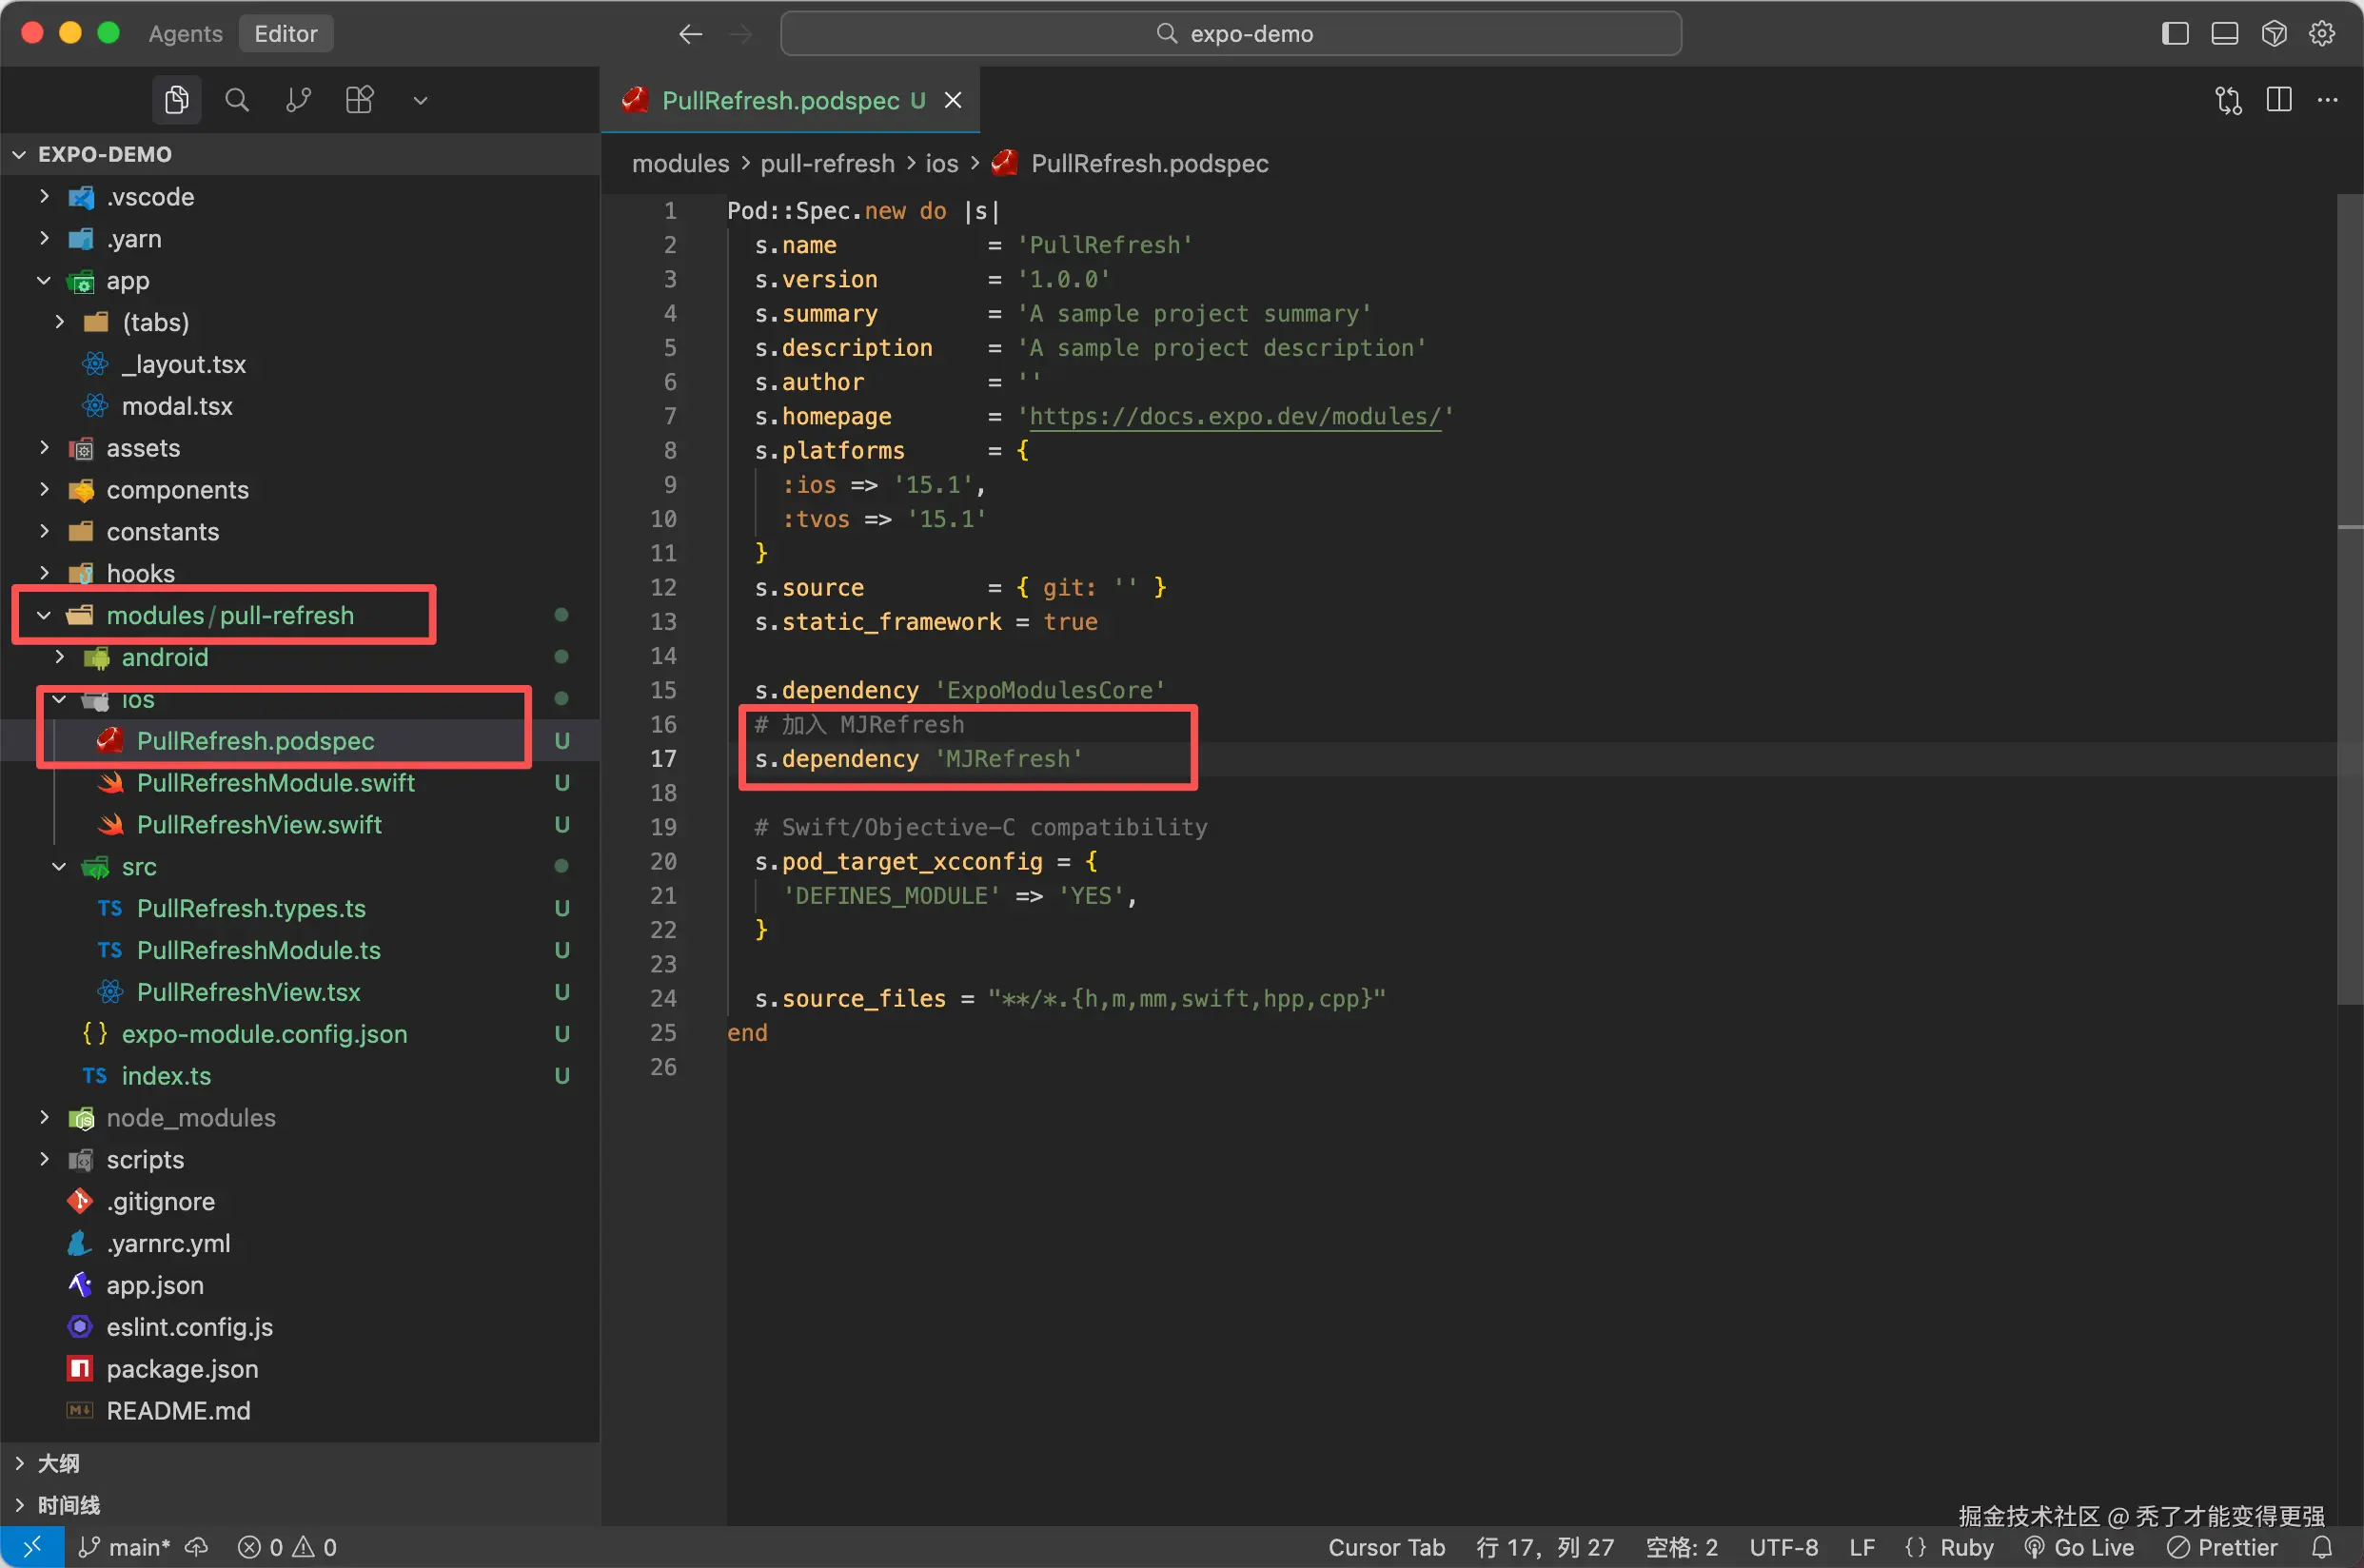Click the notifications bell in status bar

(2322, 1547)
